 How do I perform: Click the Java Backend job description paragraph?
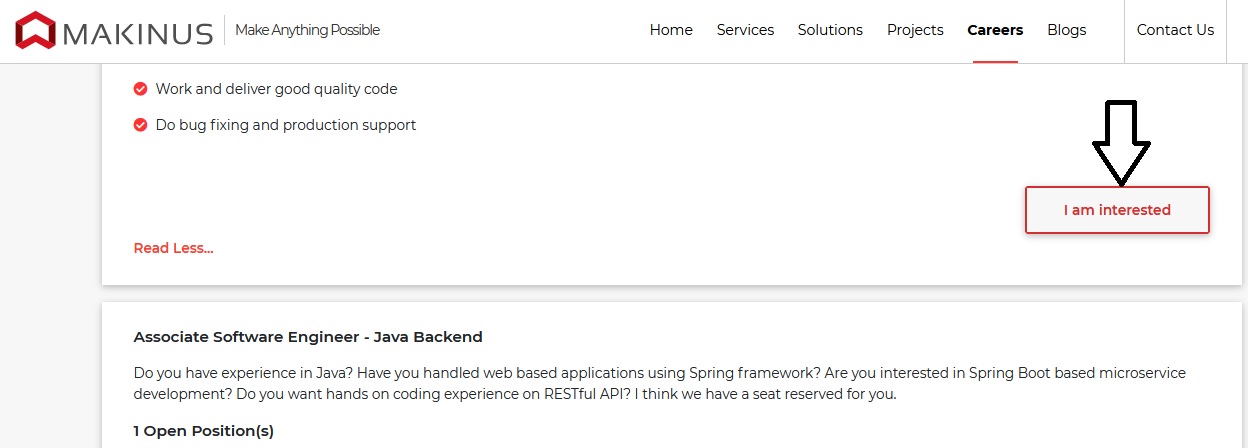click(659, 383)
